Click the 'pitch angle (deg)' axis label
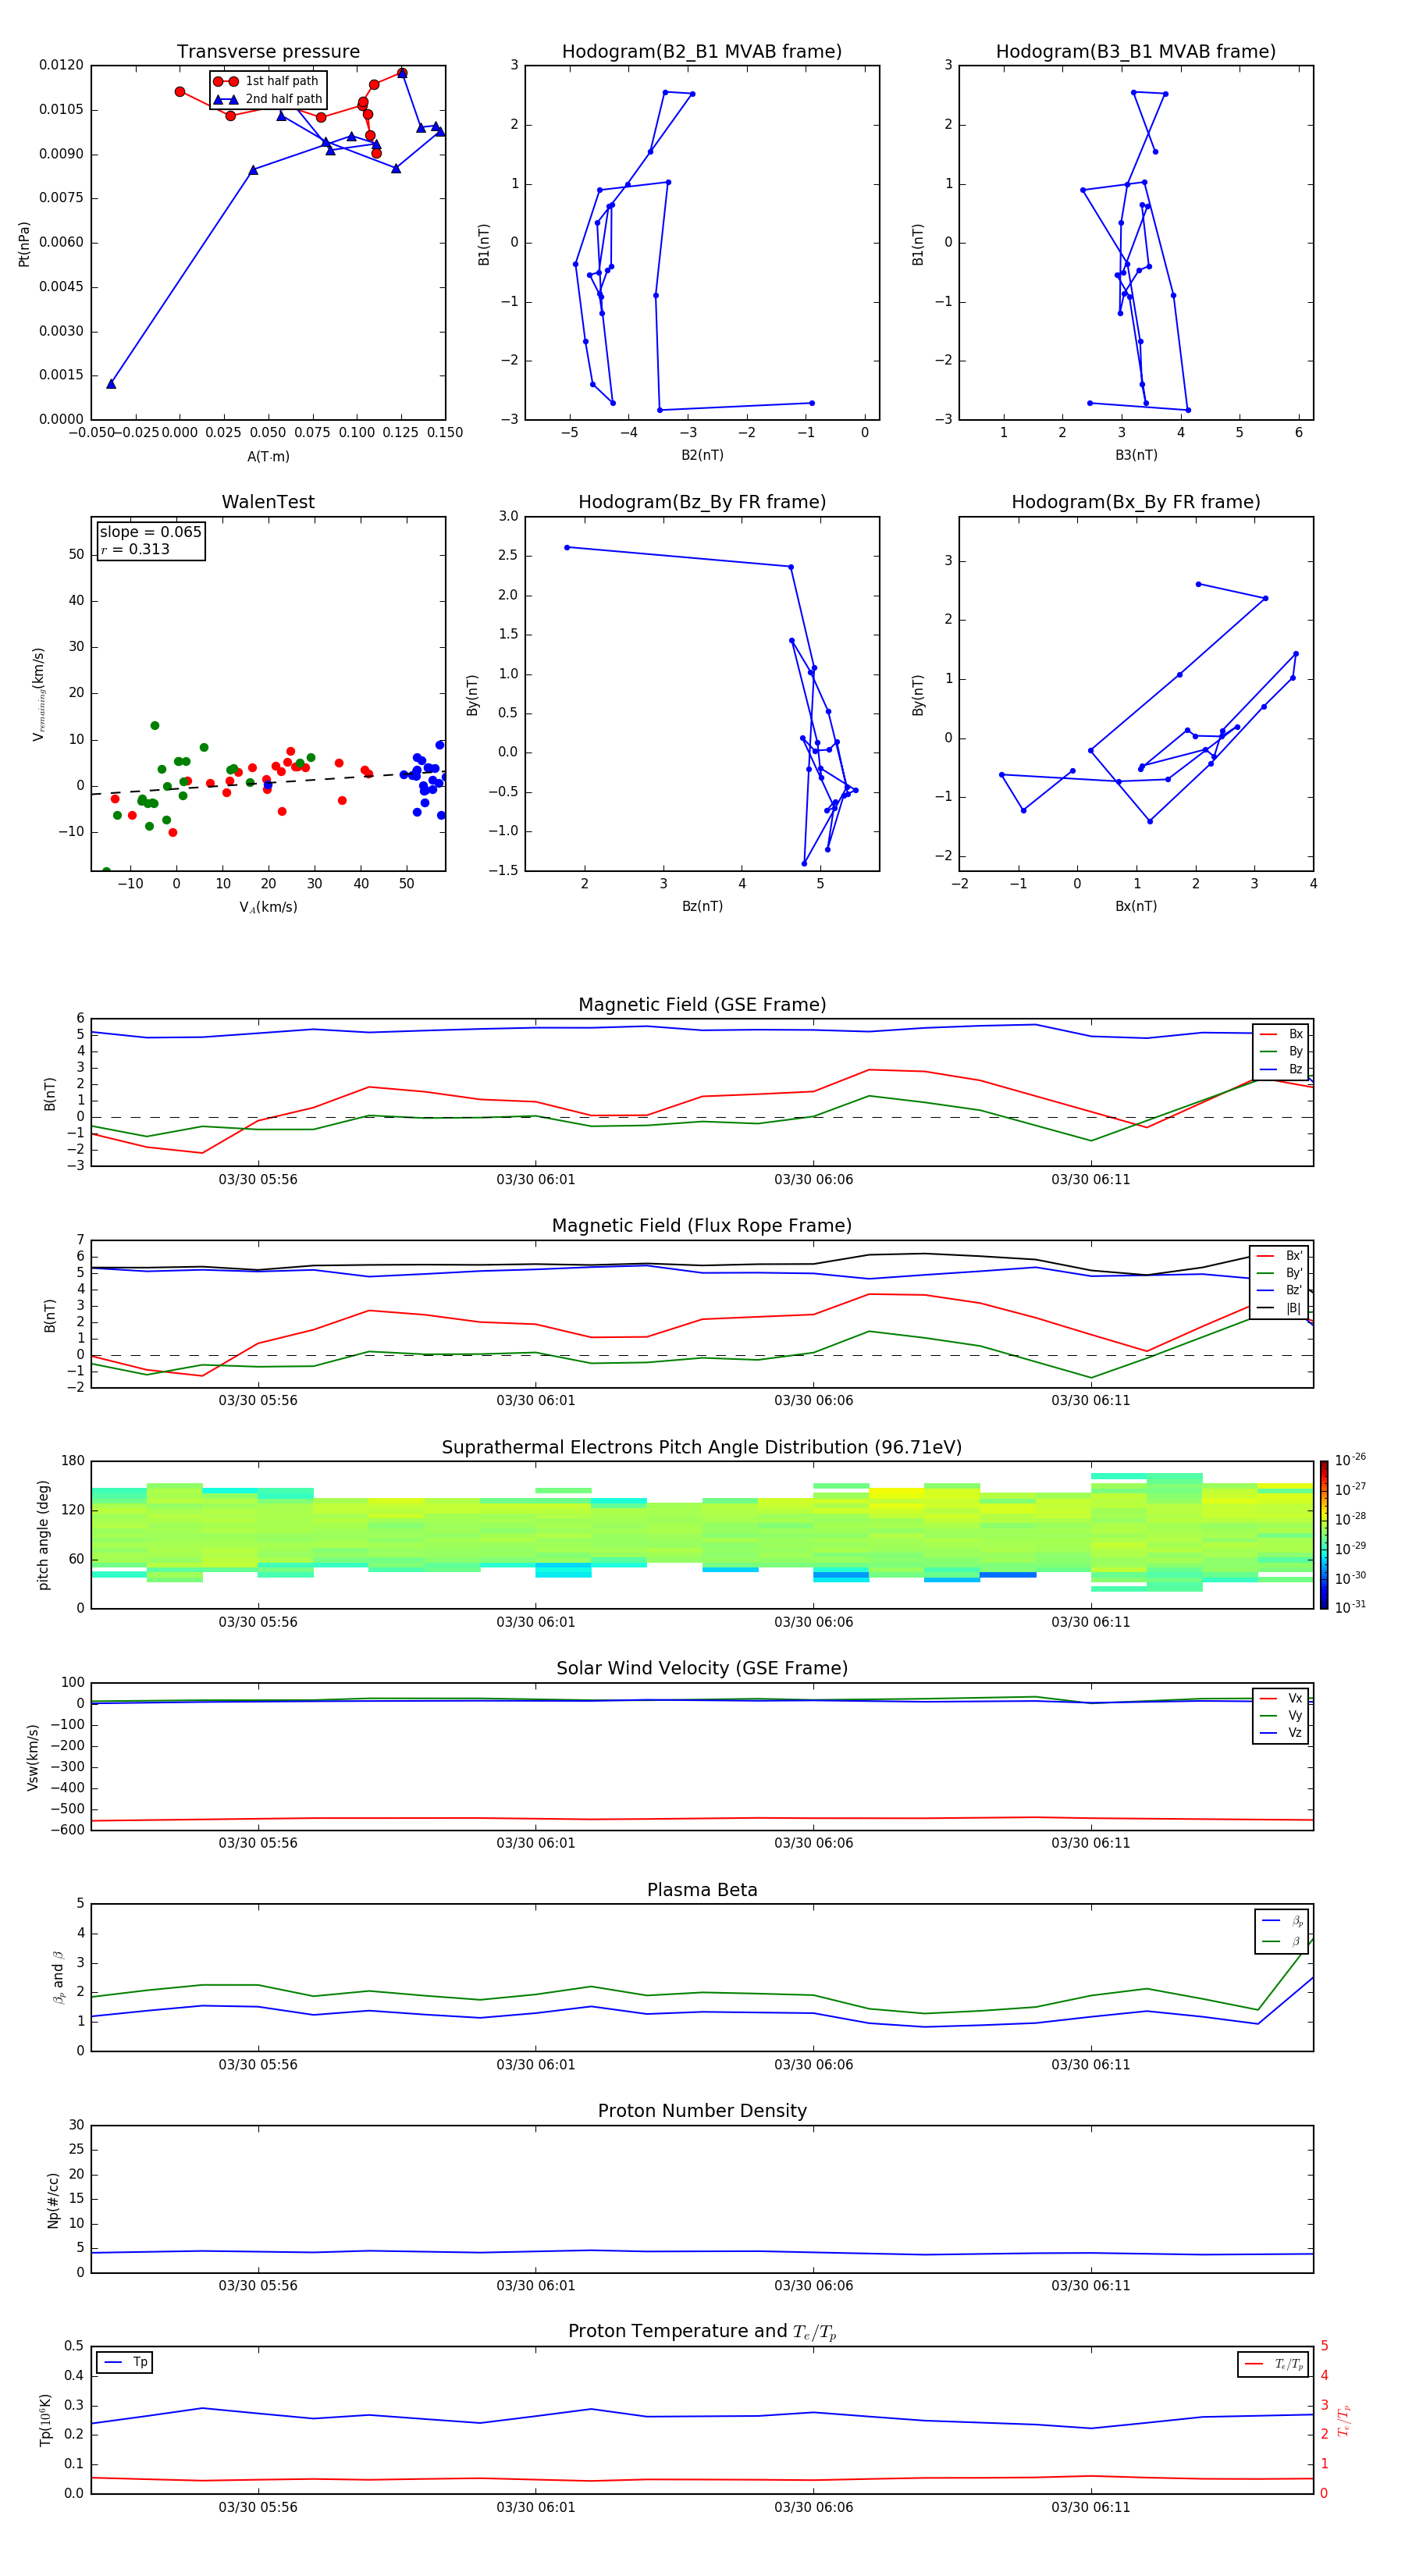Viewport: 1405px width, 2576px height. (x=43, y=1535)
